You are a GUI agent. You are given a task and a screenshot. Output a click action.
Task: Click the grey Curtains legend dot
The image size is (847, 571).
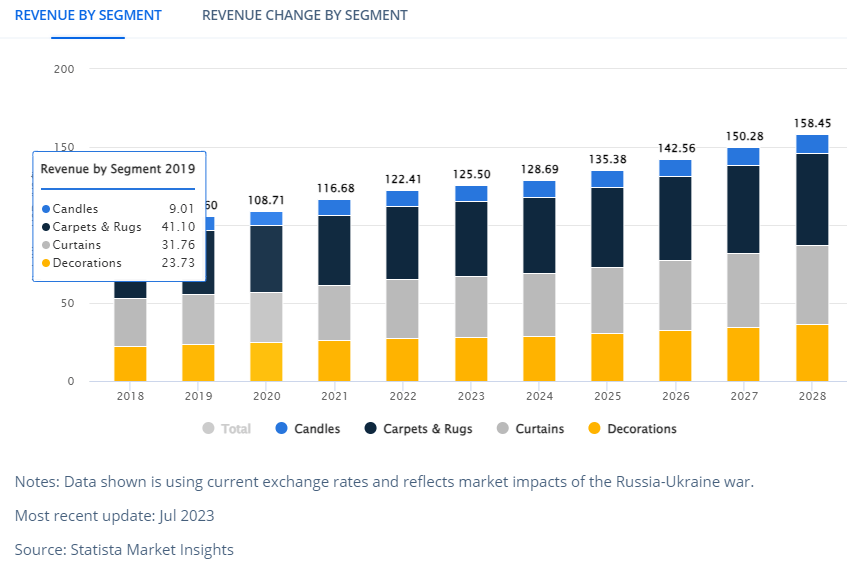pyautogui.click(x=503, y=428)
